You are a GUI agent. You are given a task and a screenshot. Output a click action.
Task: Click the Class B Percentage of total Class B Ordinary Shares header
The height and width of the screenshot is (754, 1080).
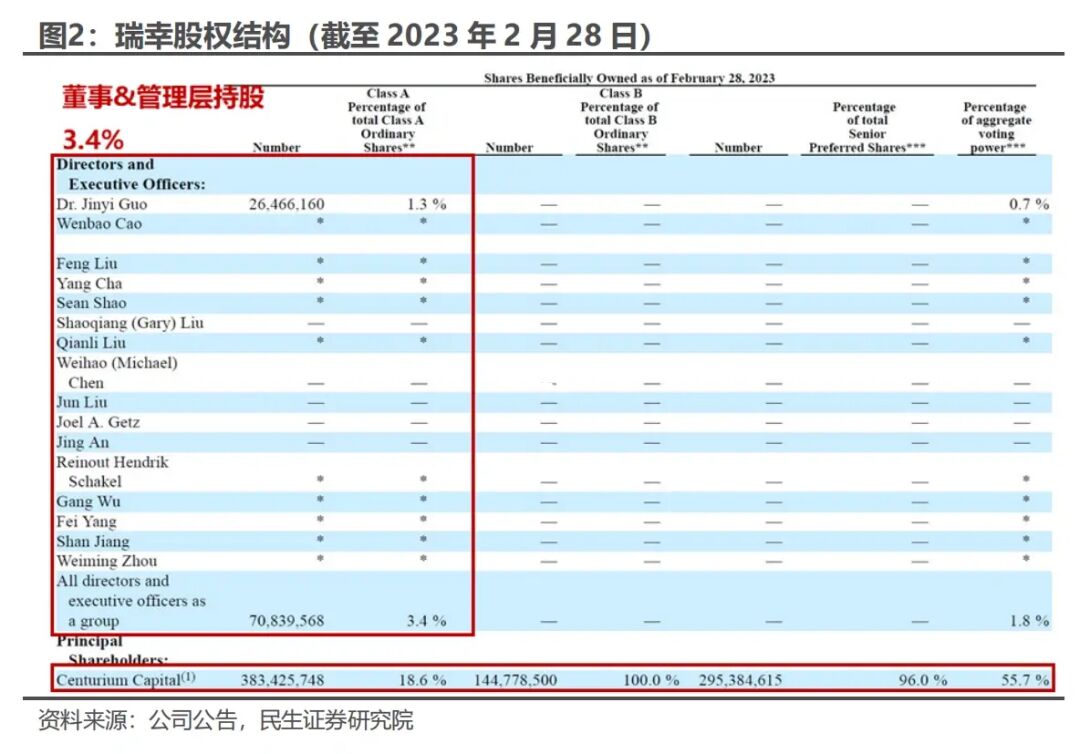(620, 121)
